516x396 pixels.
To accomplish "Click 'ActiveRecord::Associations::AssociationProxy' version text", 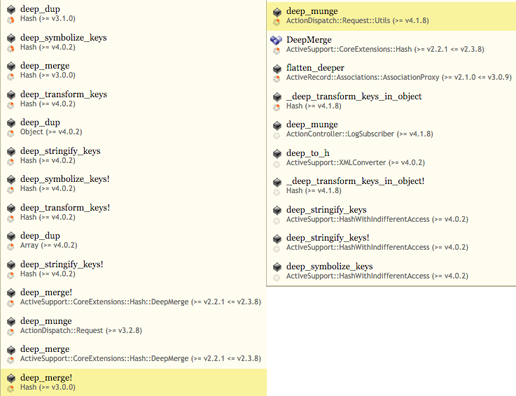I will pyautogui.click(x=399, y=77).
